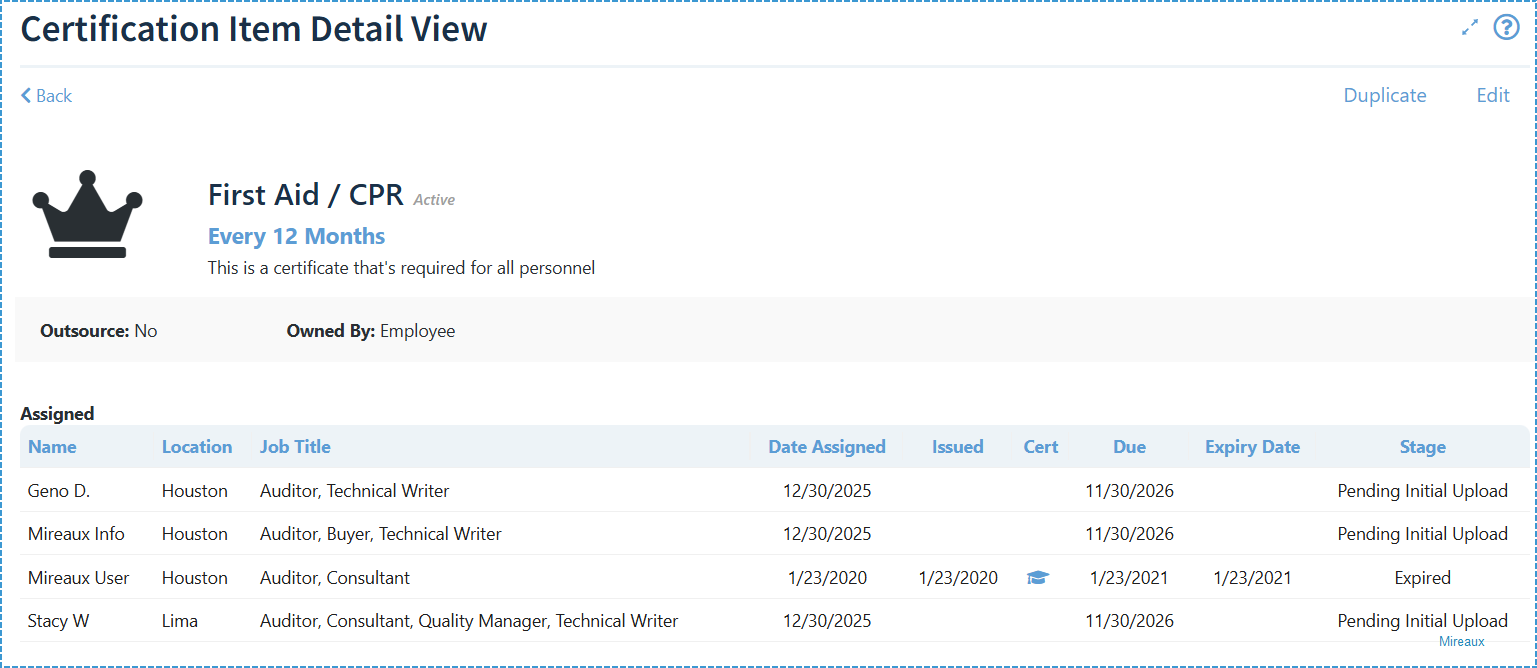Sort by Due column header
The width and height of the screenshot is (1537, 668).
tap(1129, 447)
